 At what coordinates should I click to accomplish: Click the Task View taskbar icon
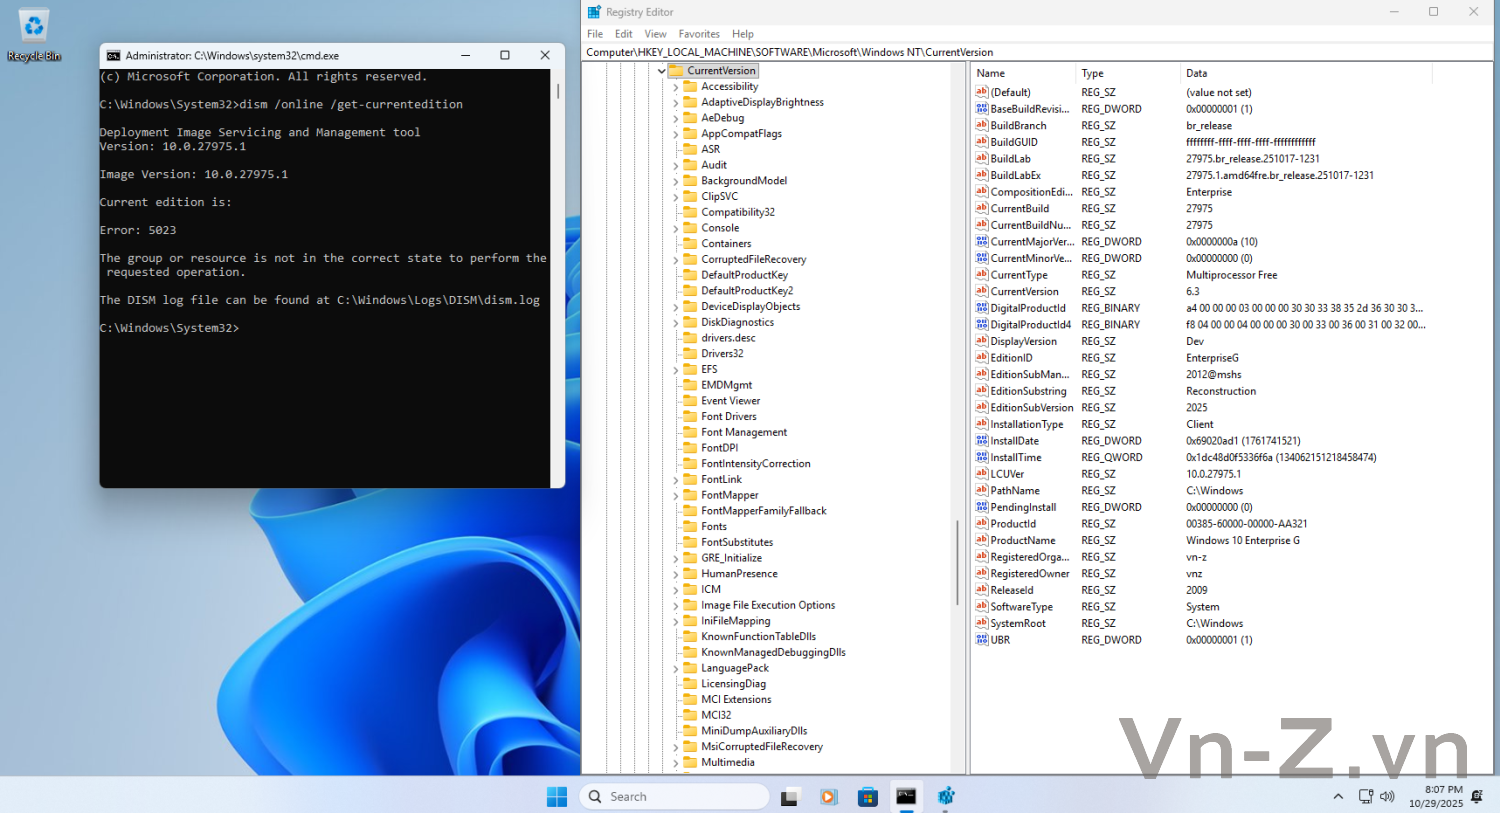point(789,797)
